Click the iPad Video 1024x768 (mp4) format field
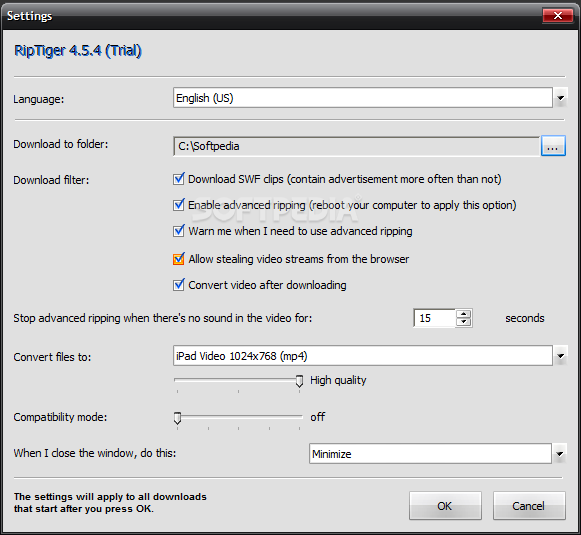 (363, 356)
